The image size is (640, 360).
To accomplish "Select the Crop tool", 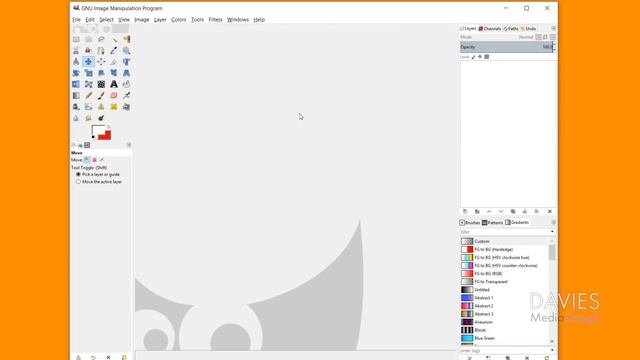I will (x=113, y=62).
